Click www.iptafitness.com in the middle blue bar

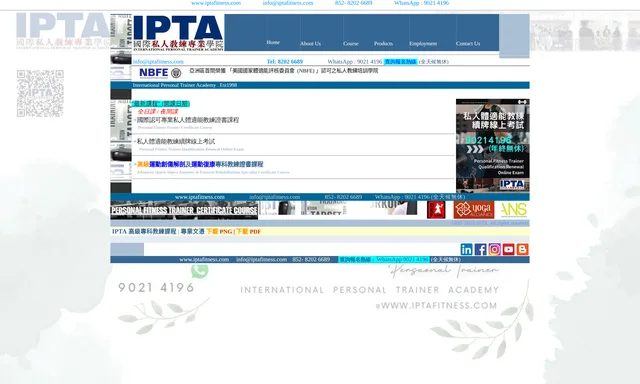tap(200, 197)
